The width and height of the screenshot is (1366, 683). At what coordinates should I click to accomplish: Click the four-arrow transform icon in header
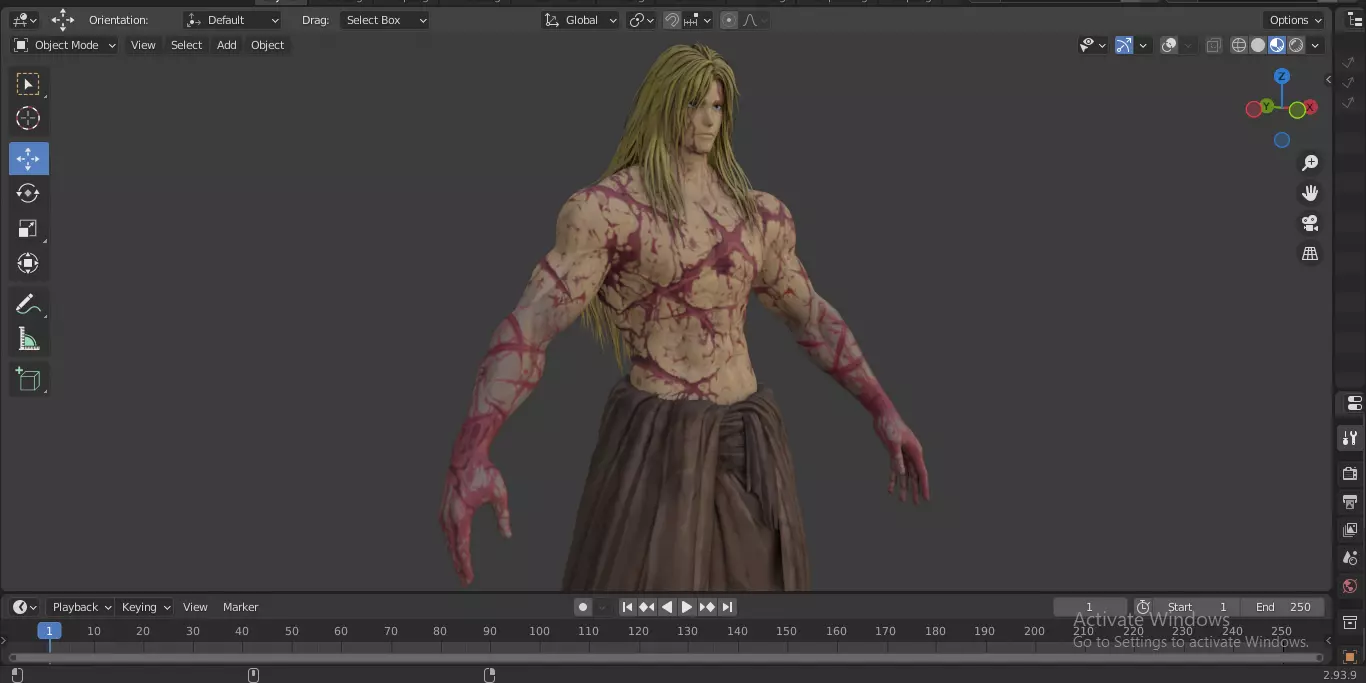click(63, 20)
